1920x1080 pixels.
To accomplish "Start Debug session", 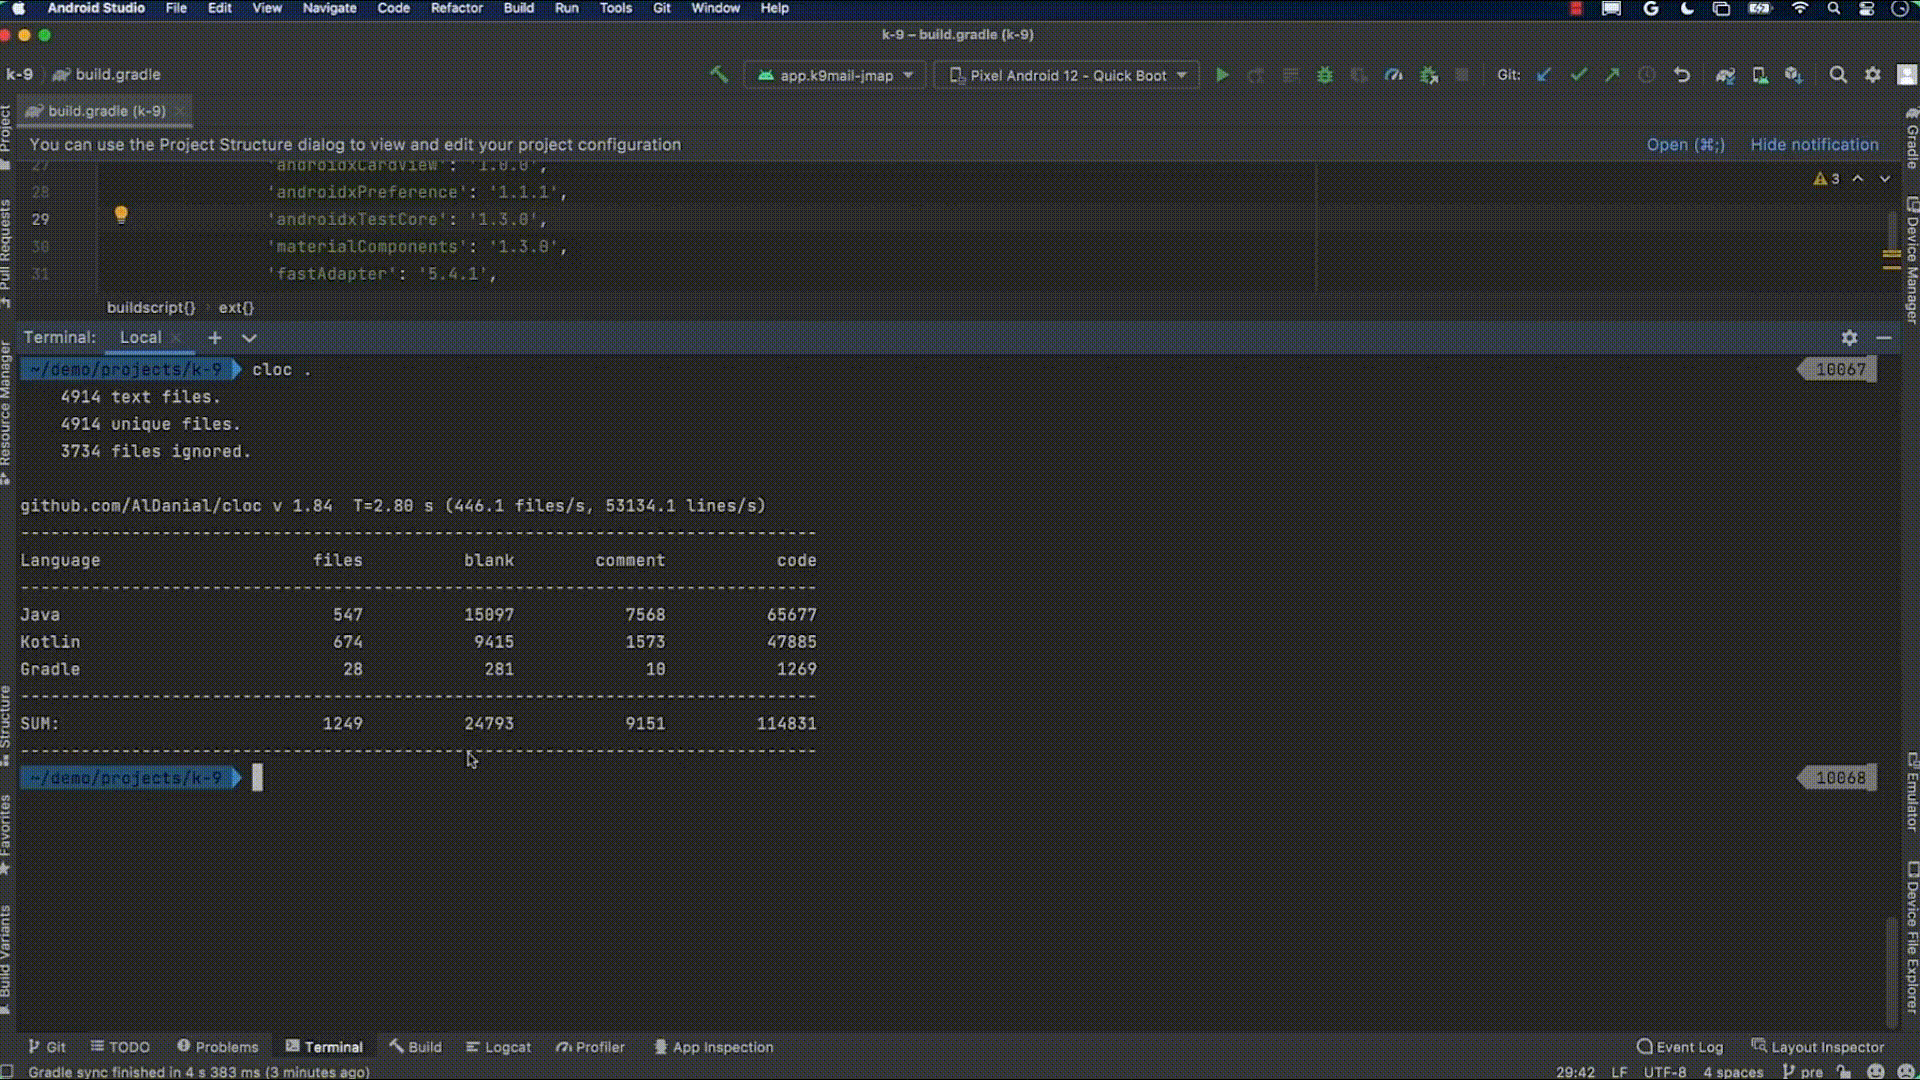I will (x=1325, y=74).
